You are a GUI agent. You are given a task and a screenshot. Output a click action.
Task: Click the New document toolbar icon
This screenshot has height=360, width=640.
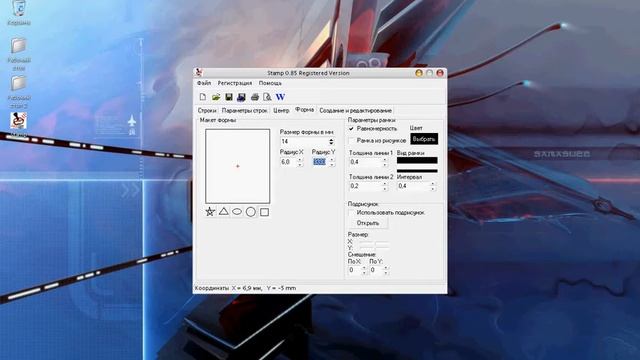click(x=203, y=97)
